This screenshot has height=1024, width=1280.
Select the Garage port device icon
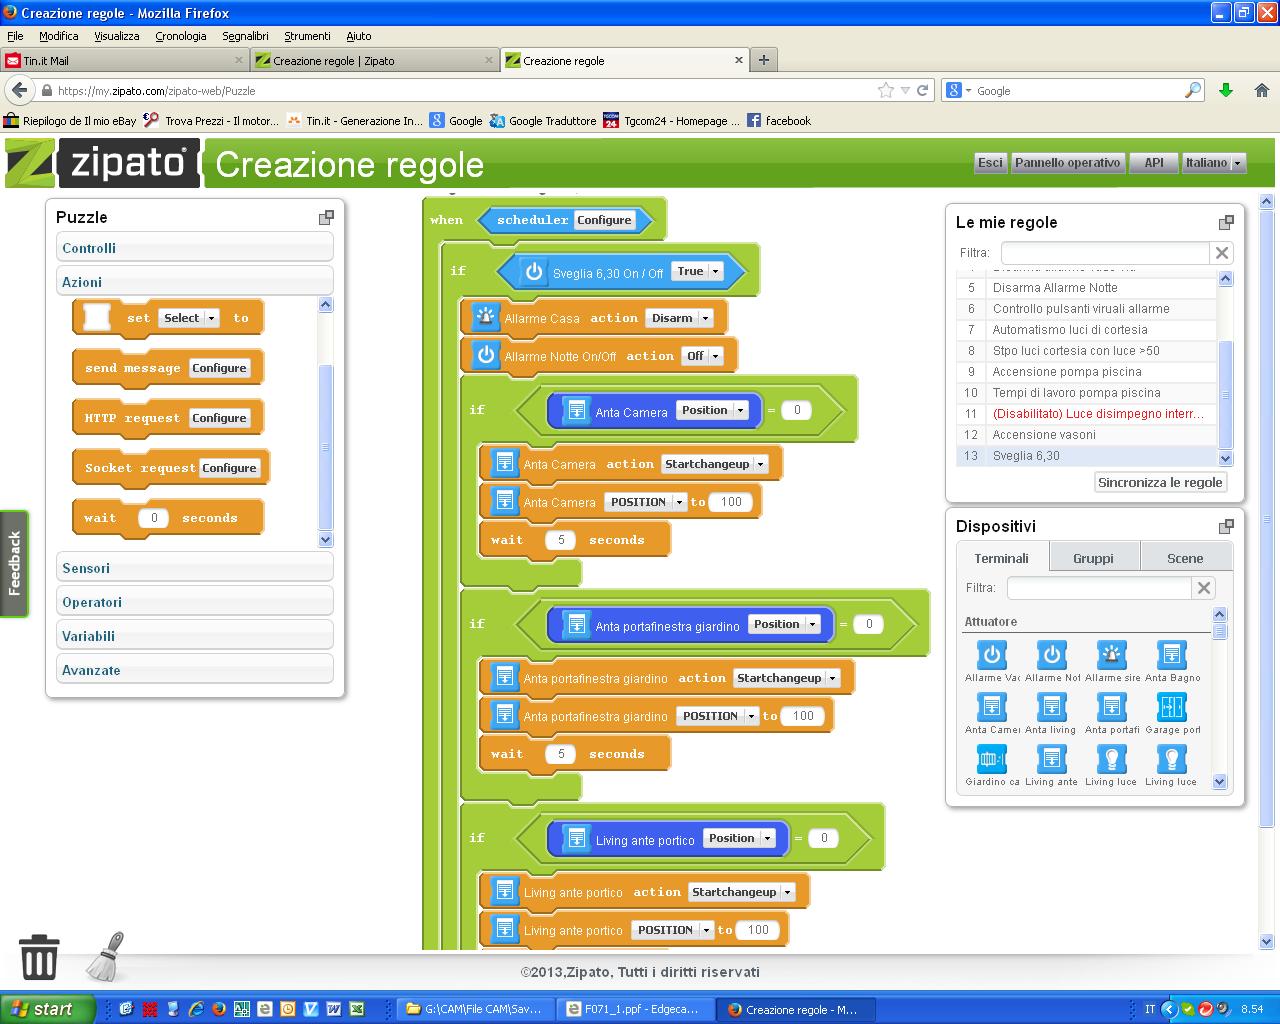1171,707
